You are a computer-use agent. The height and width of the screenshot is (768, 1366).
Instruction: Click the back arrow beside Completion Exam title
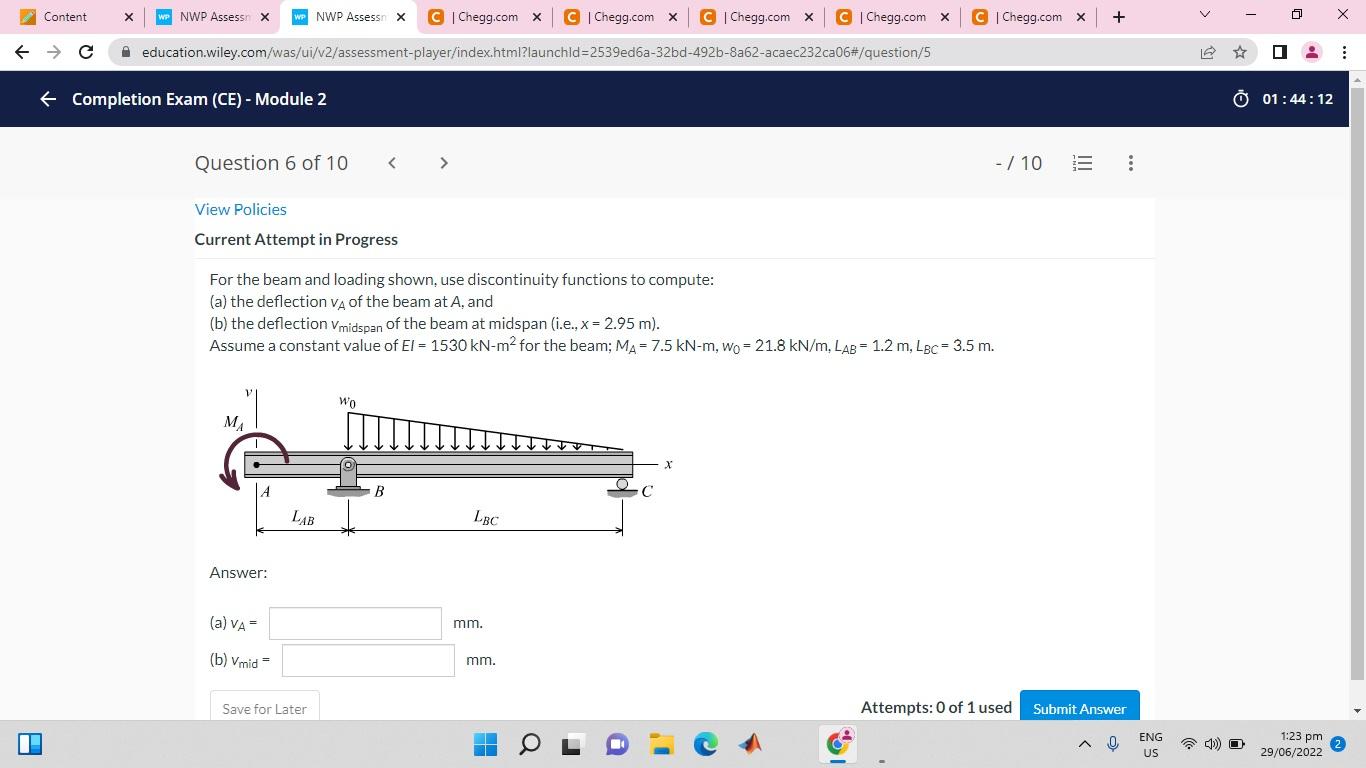46,99
